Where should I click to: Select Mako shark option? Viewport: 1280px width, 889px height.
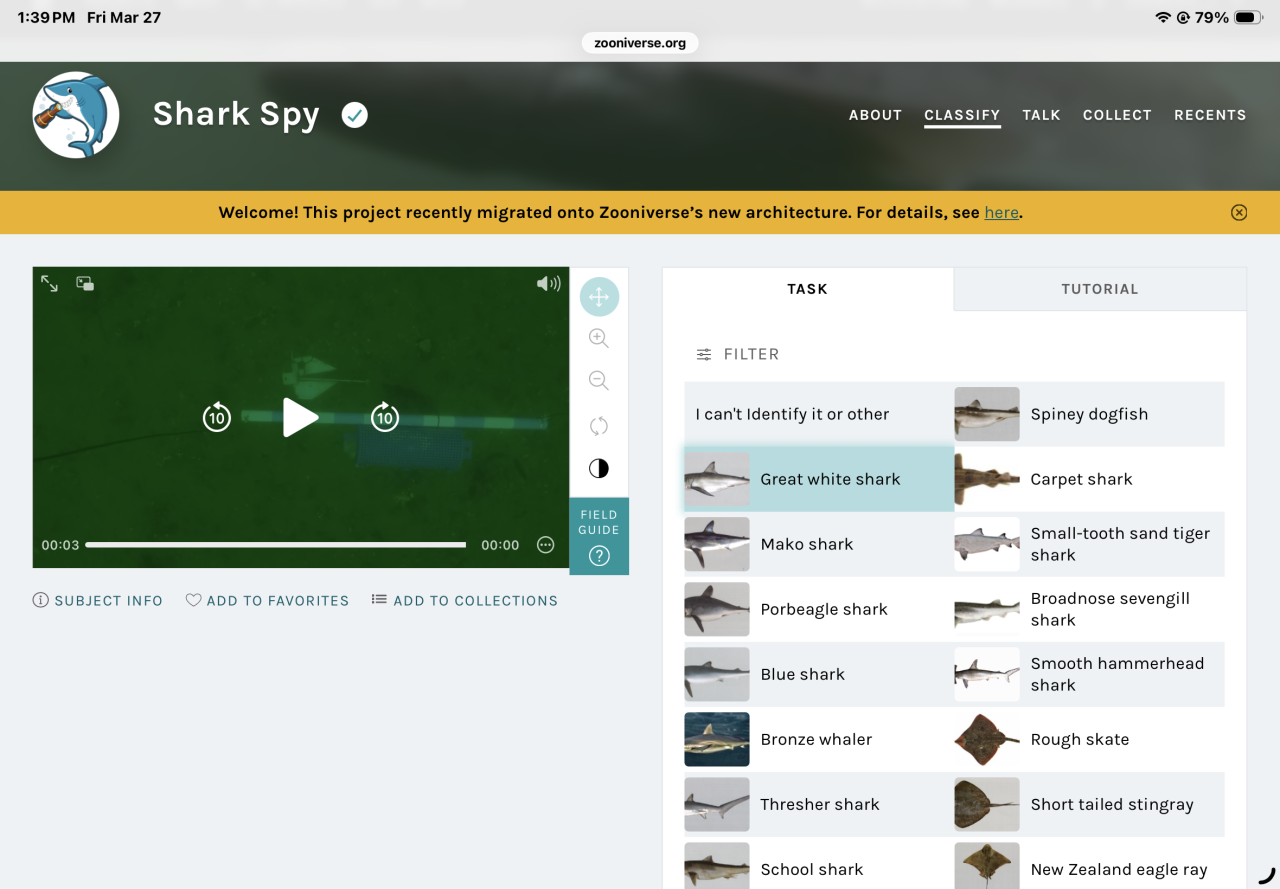819,544
